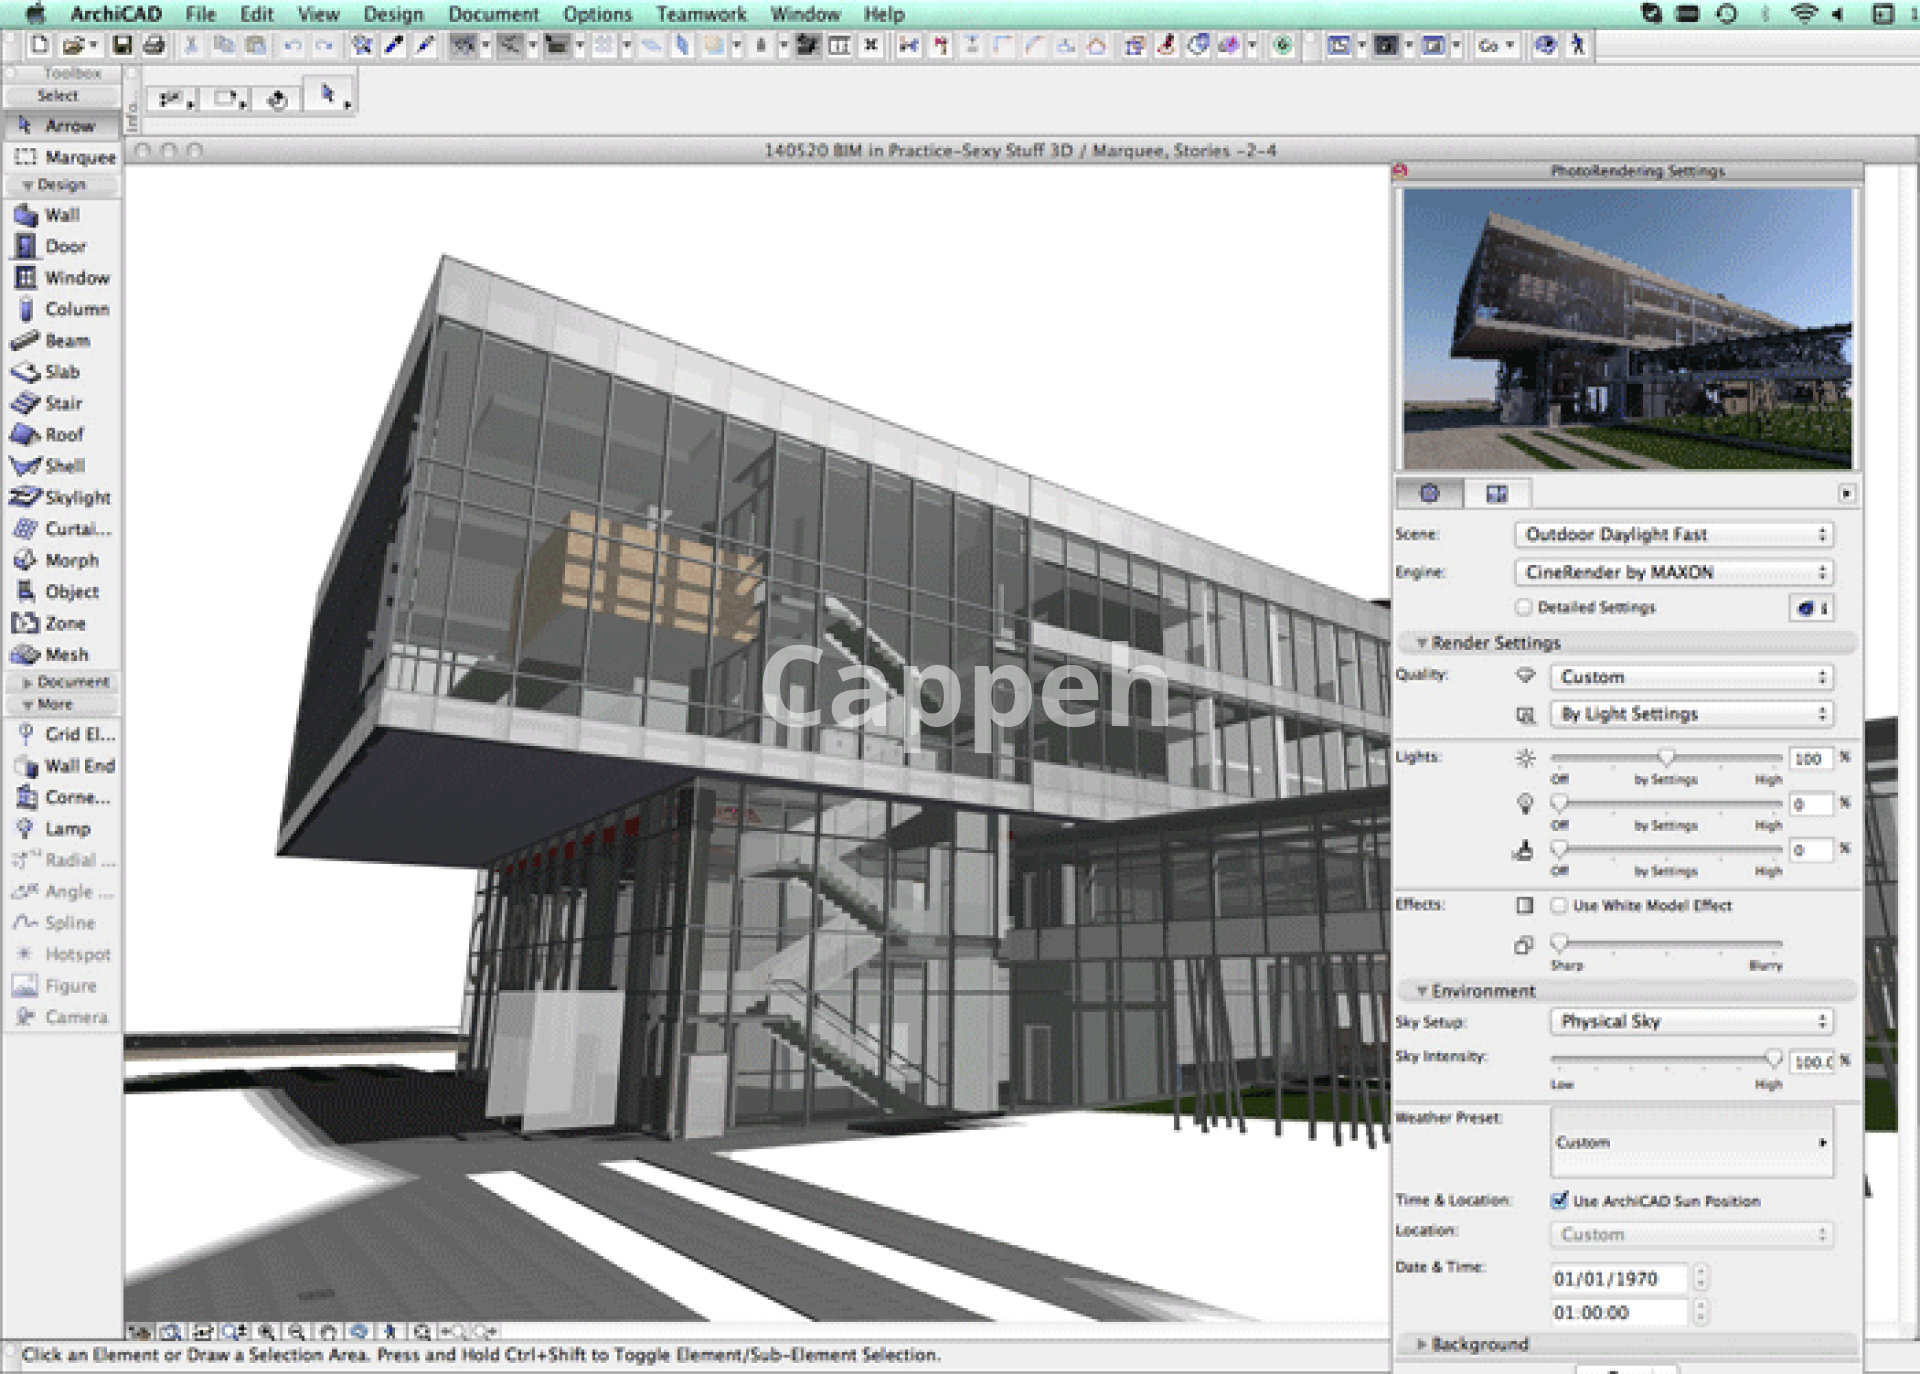This screenshot has width=1920, height=1374.
Task: Uncheck Use ArchiCAD Sun Position
Action: tap(1559, 1200)
